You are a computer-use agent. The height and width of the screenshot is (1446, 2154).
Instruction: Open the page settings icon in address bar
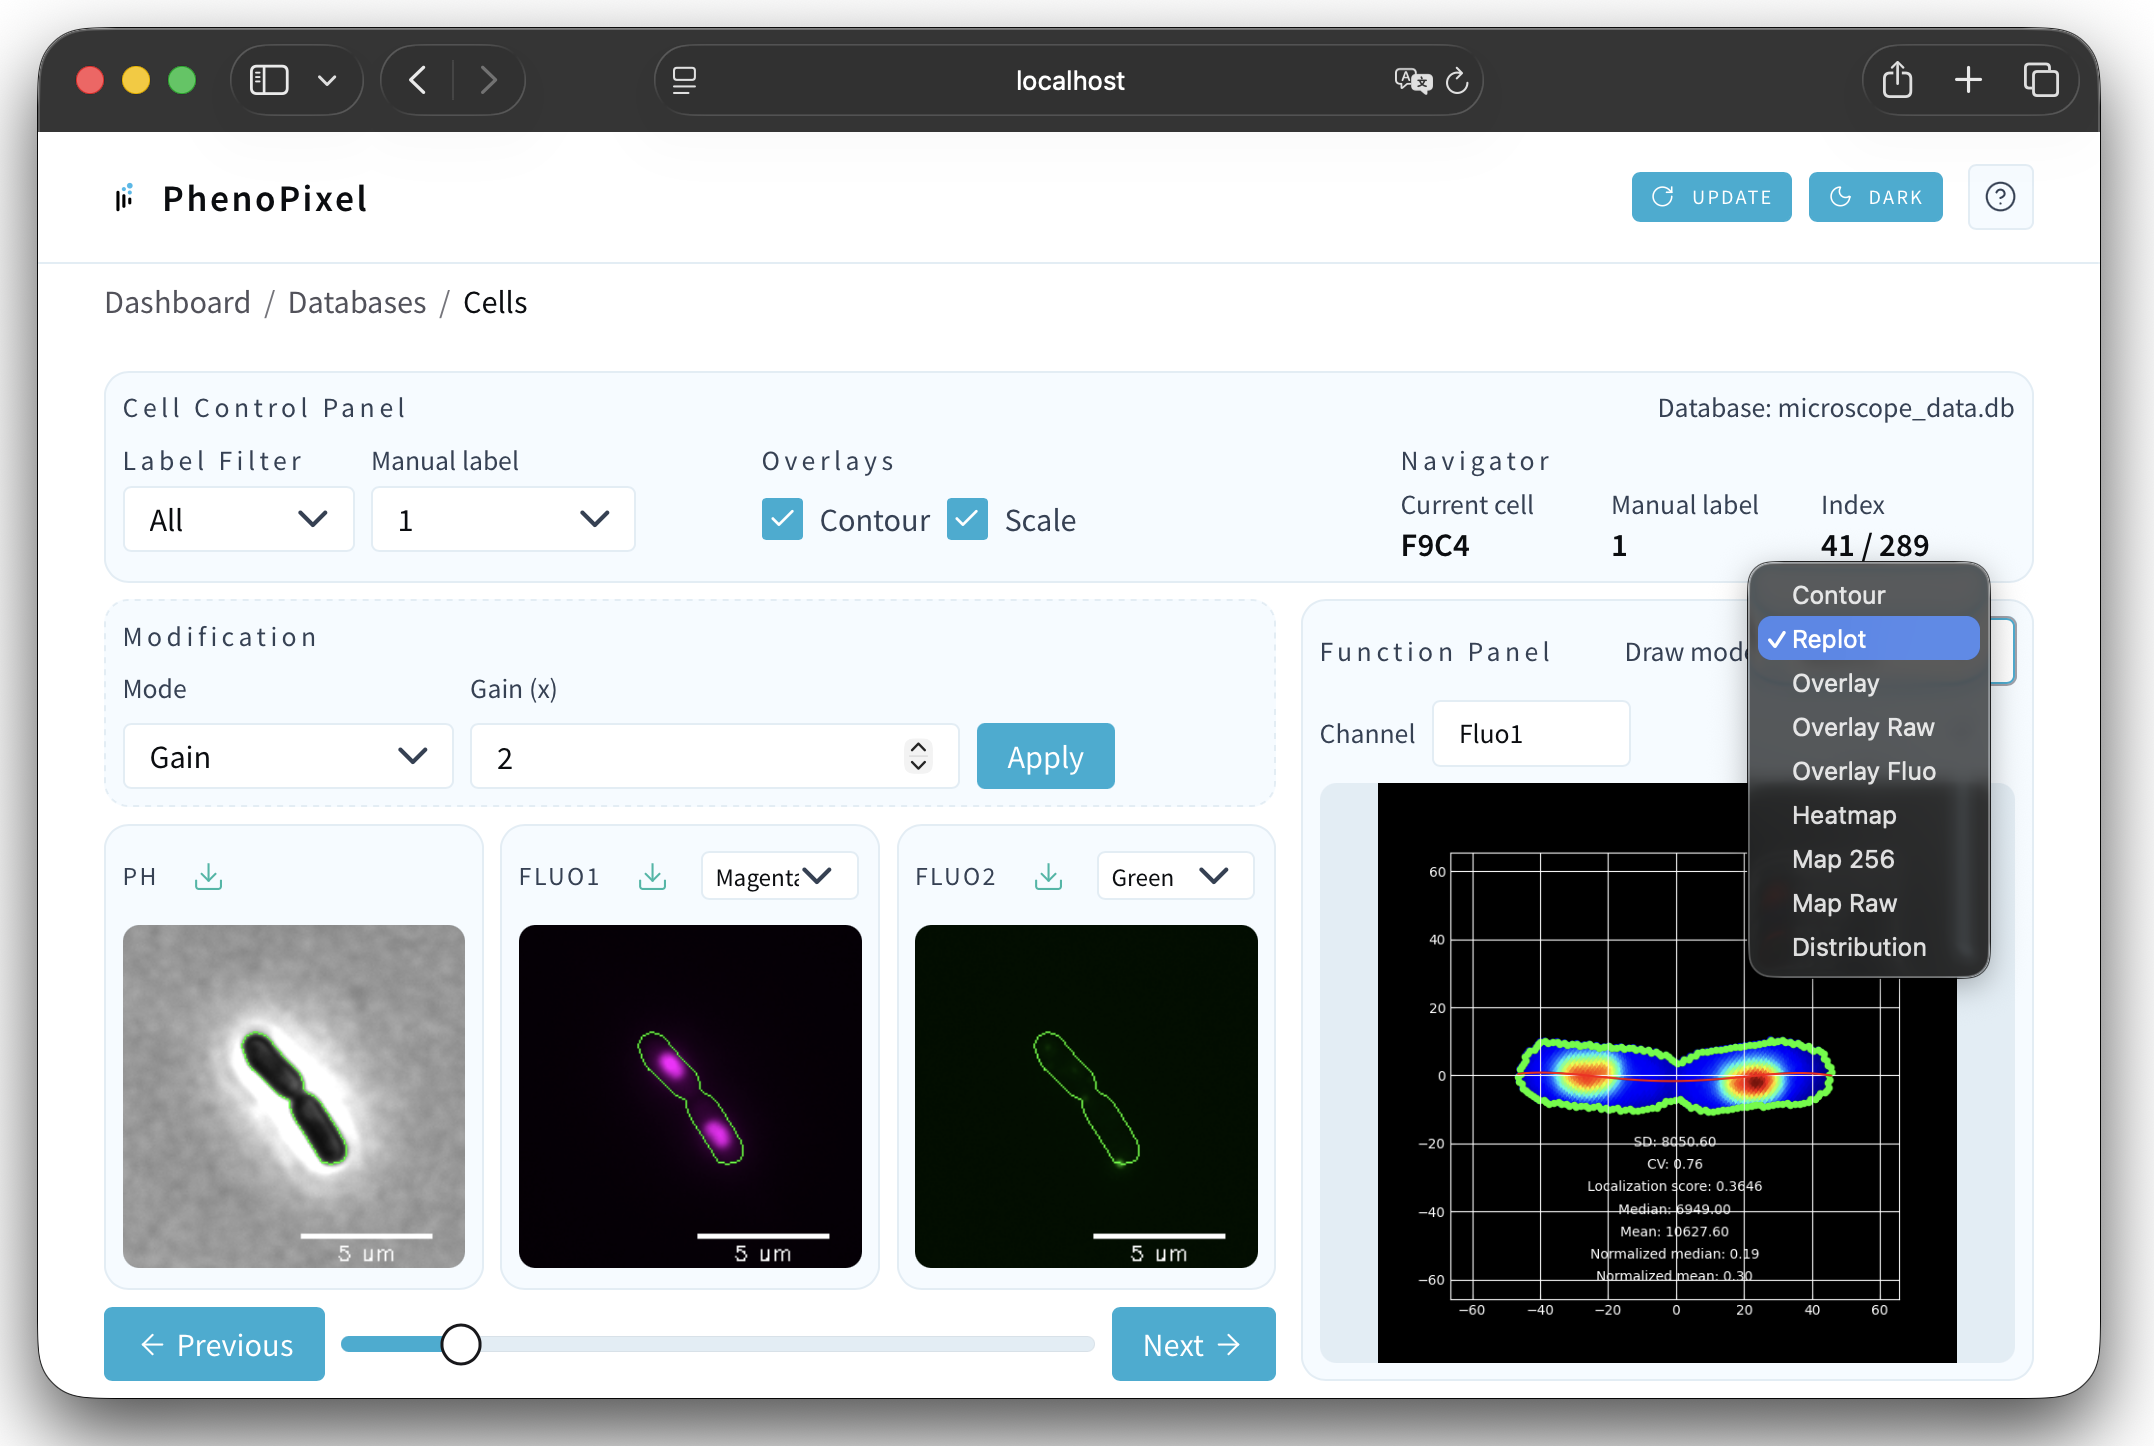(684, 80)
